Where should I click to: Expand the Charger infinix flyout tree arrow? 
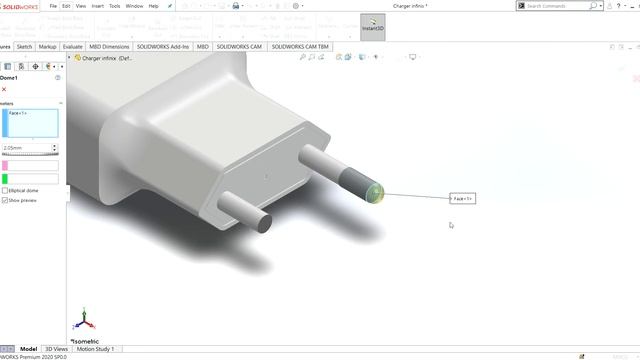click(x=69, y=58)
